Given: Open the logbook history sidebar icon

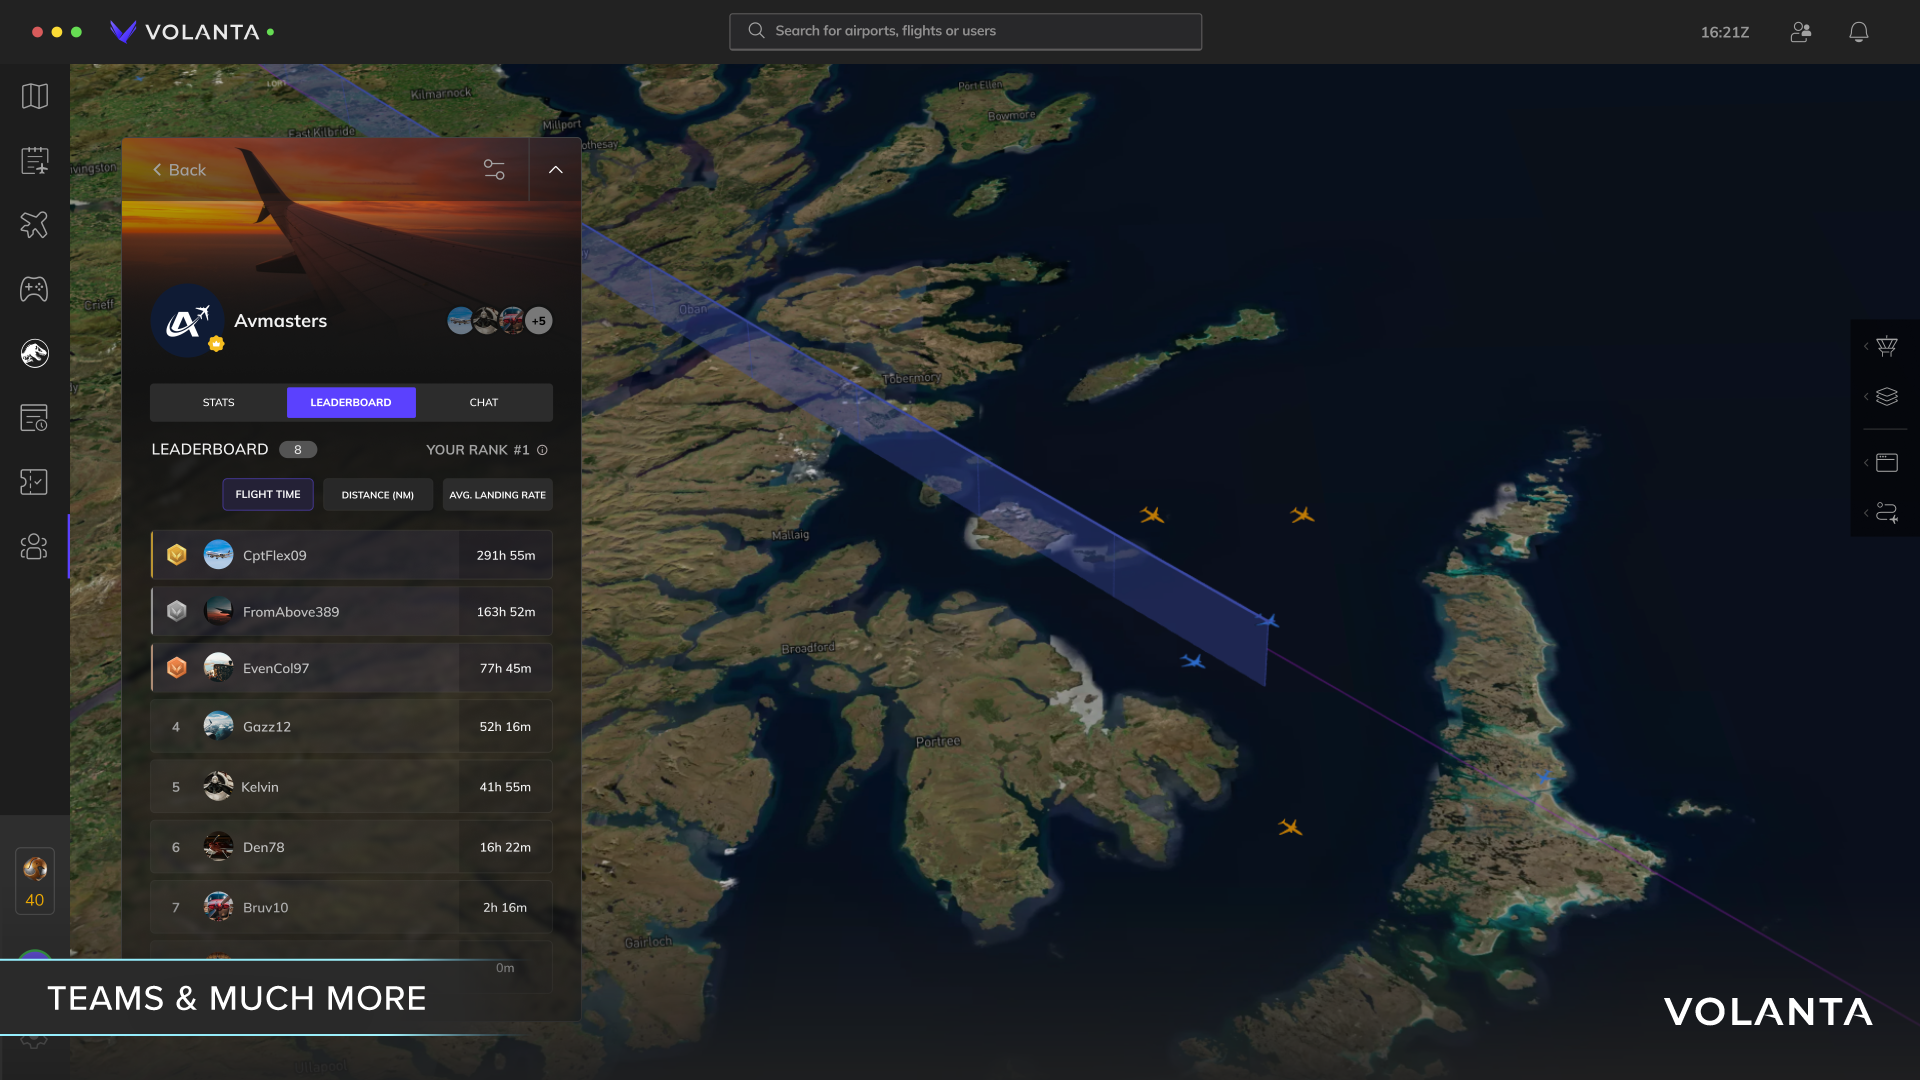Looking at the screenshot, I should (35, 417).
